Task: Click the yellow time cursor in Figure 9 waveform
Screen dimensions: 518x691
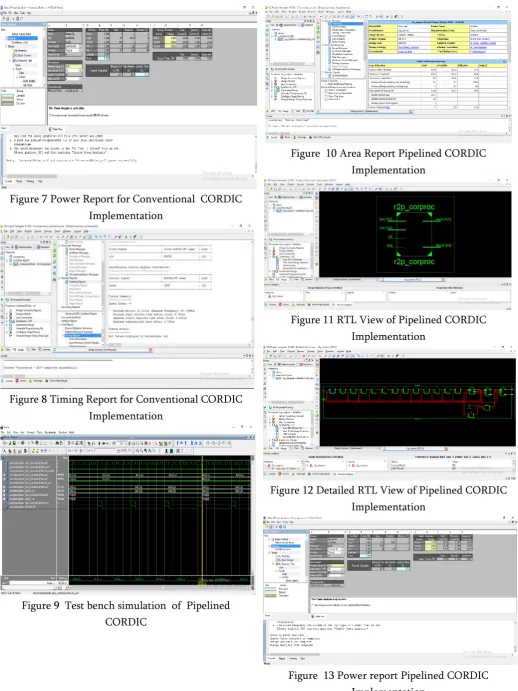Action: [202, 518]
